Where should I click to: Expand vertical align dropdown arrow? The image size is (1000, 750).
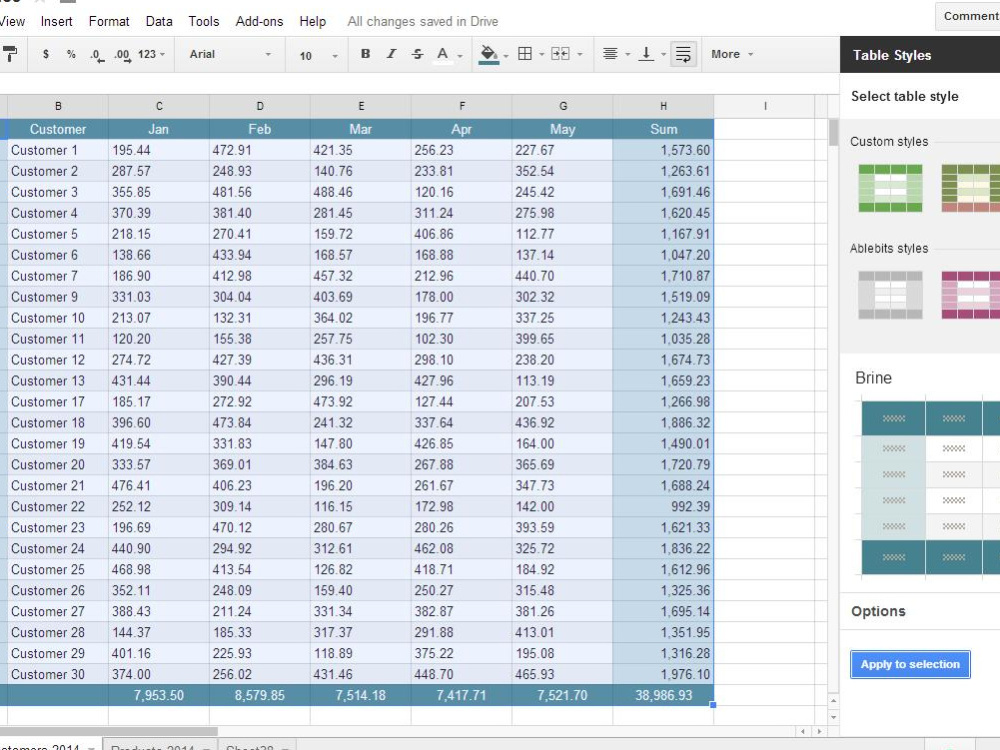[x=663, y=55]
